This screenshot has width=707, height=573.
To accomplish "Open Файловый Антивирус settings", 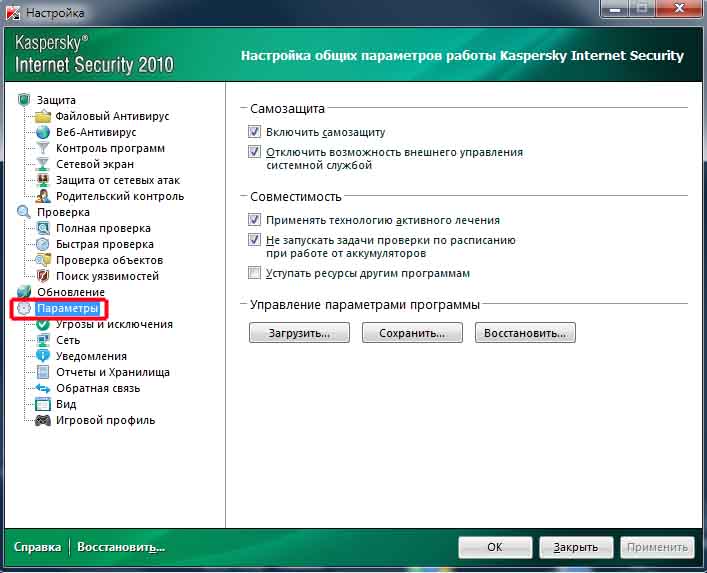I will tap(112, 116).
